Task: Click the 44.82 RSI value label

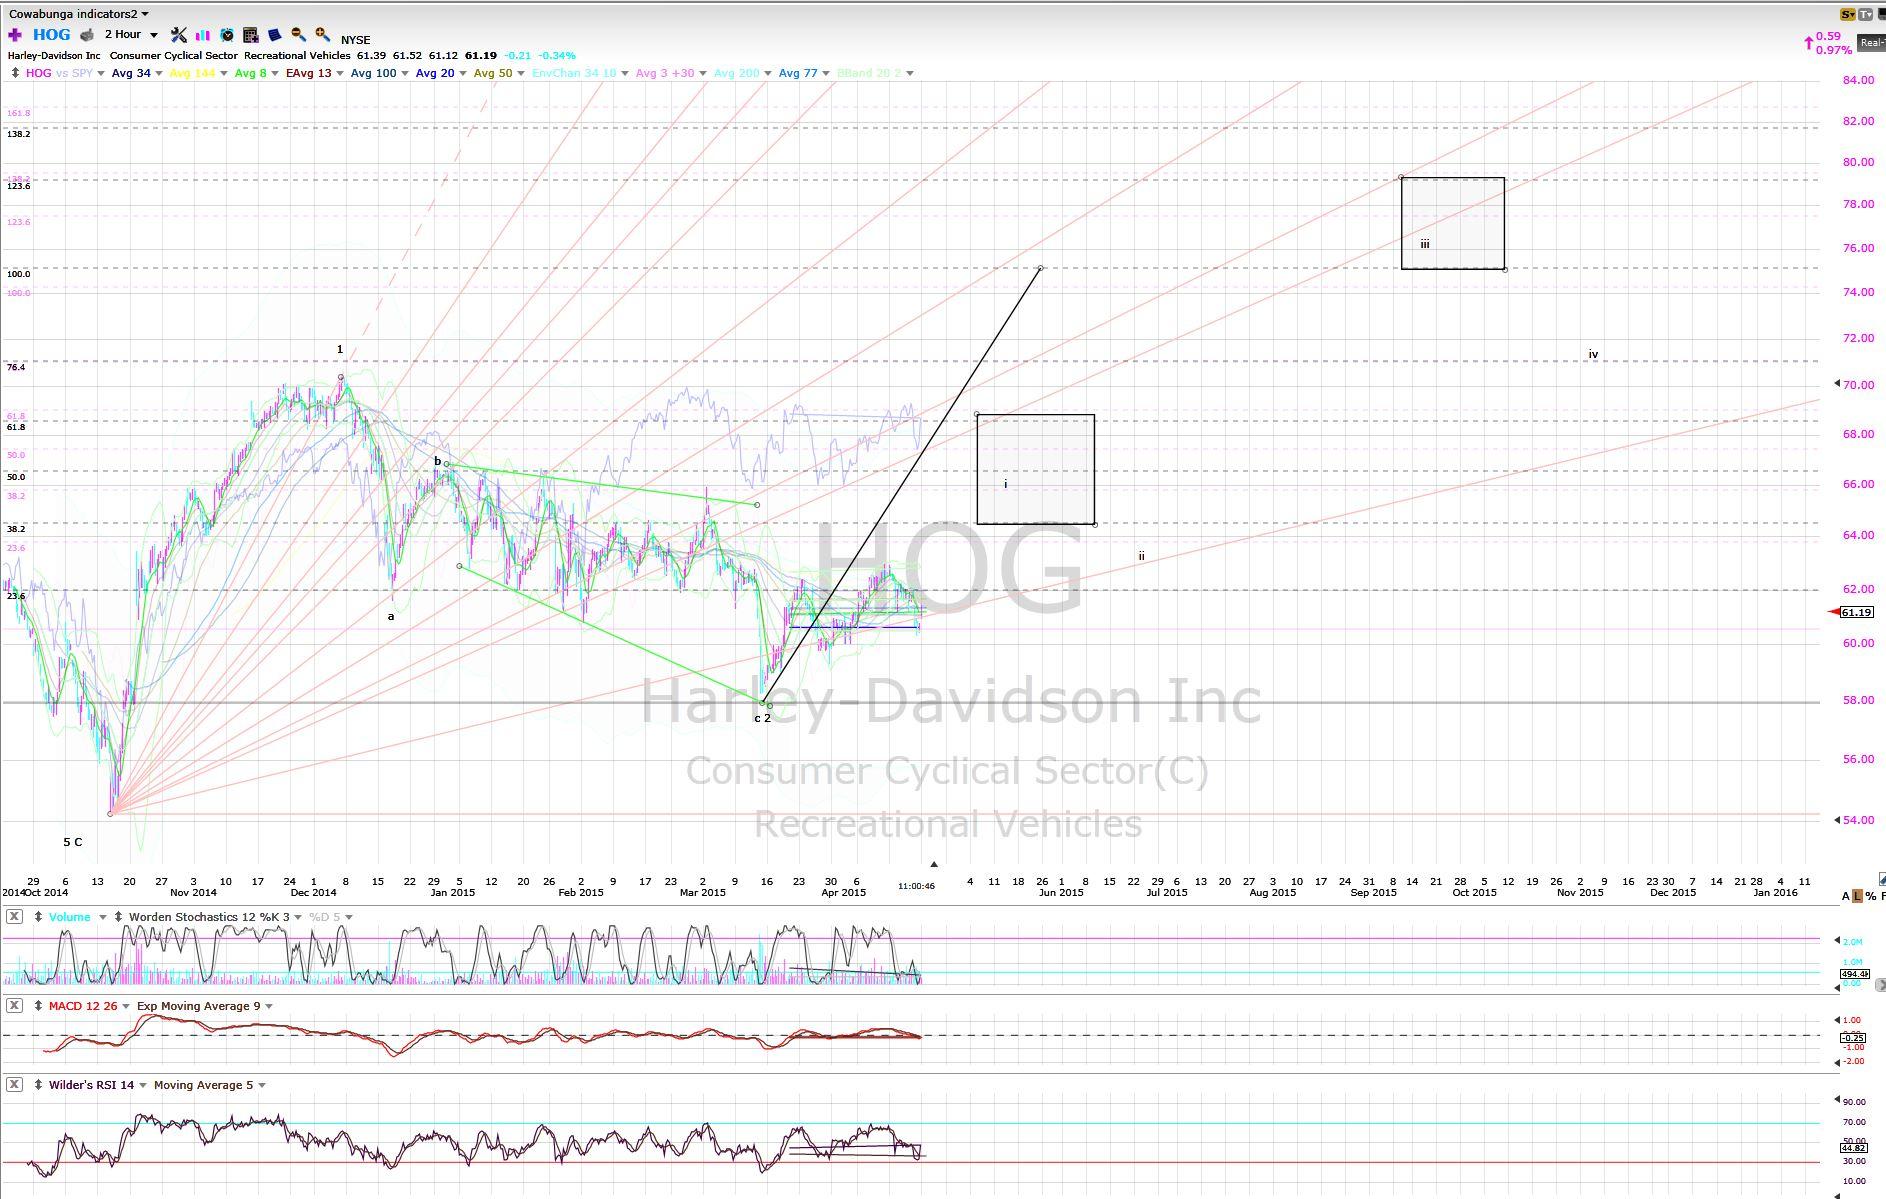Action: pos(1854,1148)
